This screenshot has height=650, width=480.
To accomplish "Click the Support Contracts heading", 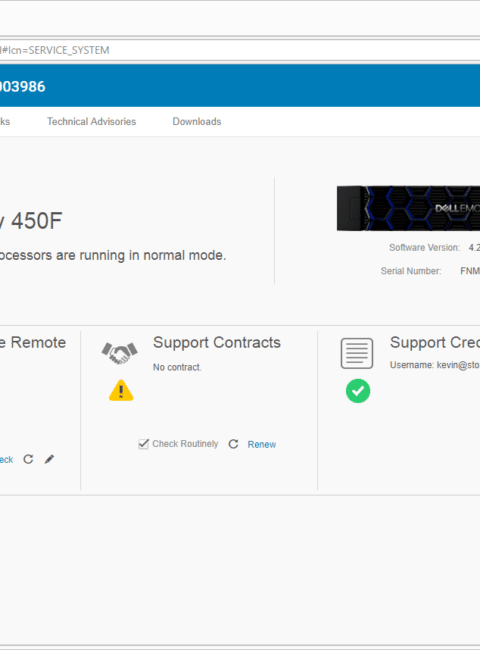I will coord(217,342).
